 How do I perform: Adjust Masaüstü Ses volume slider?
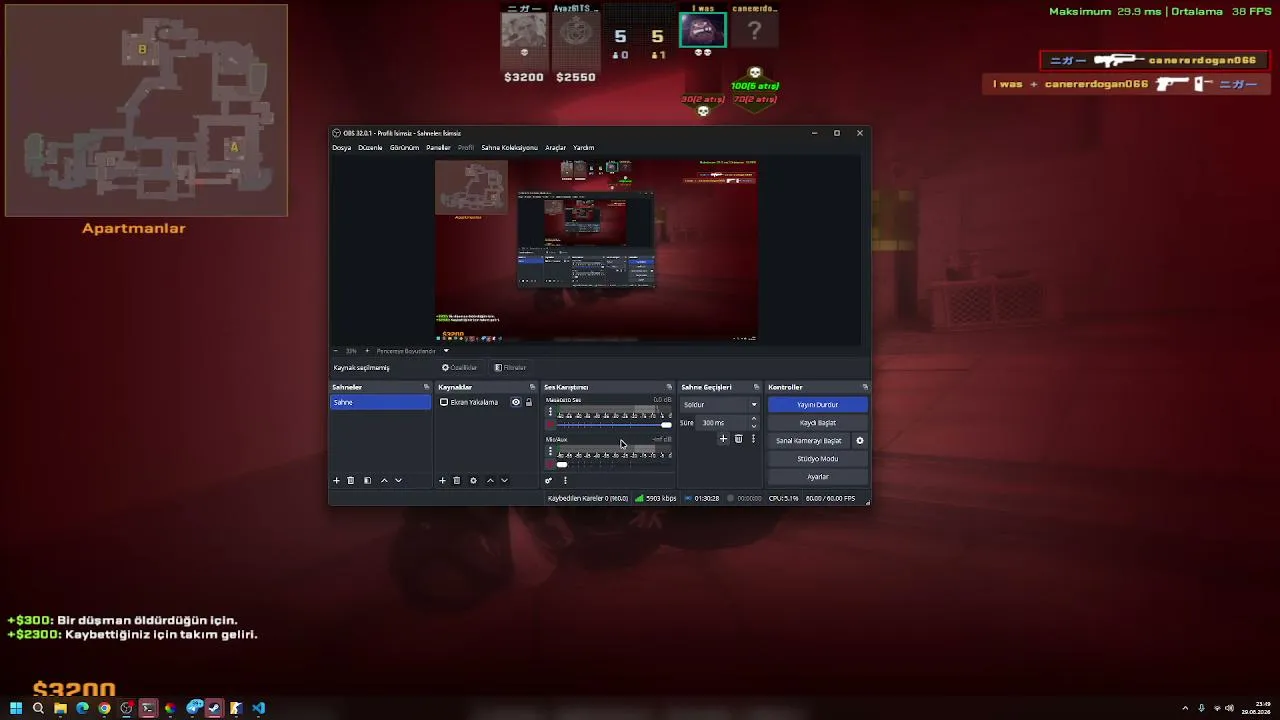pyautogui.click(x=614, y=425)
